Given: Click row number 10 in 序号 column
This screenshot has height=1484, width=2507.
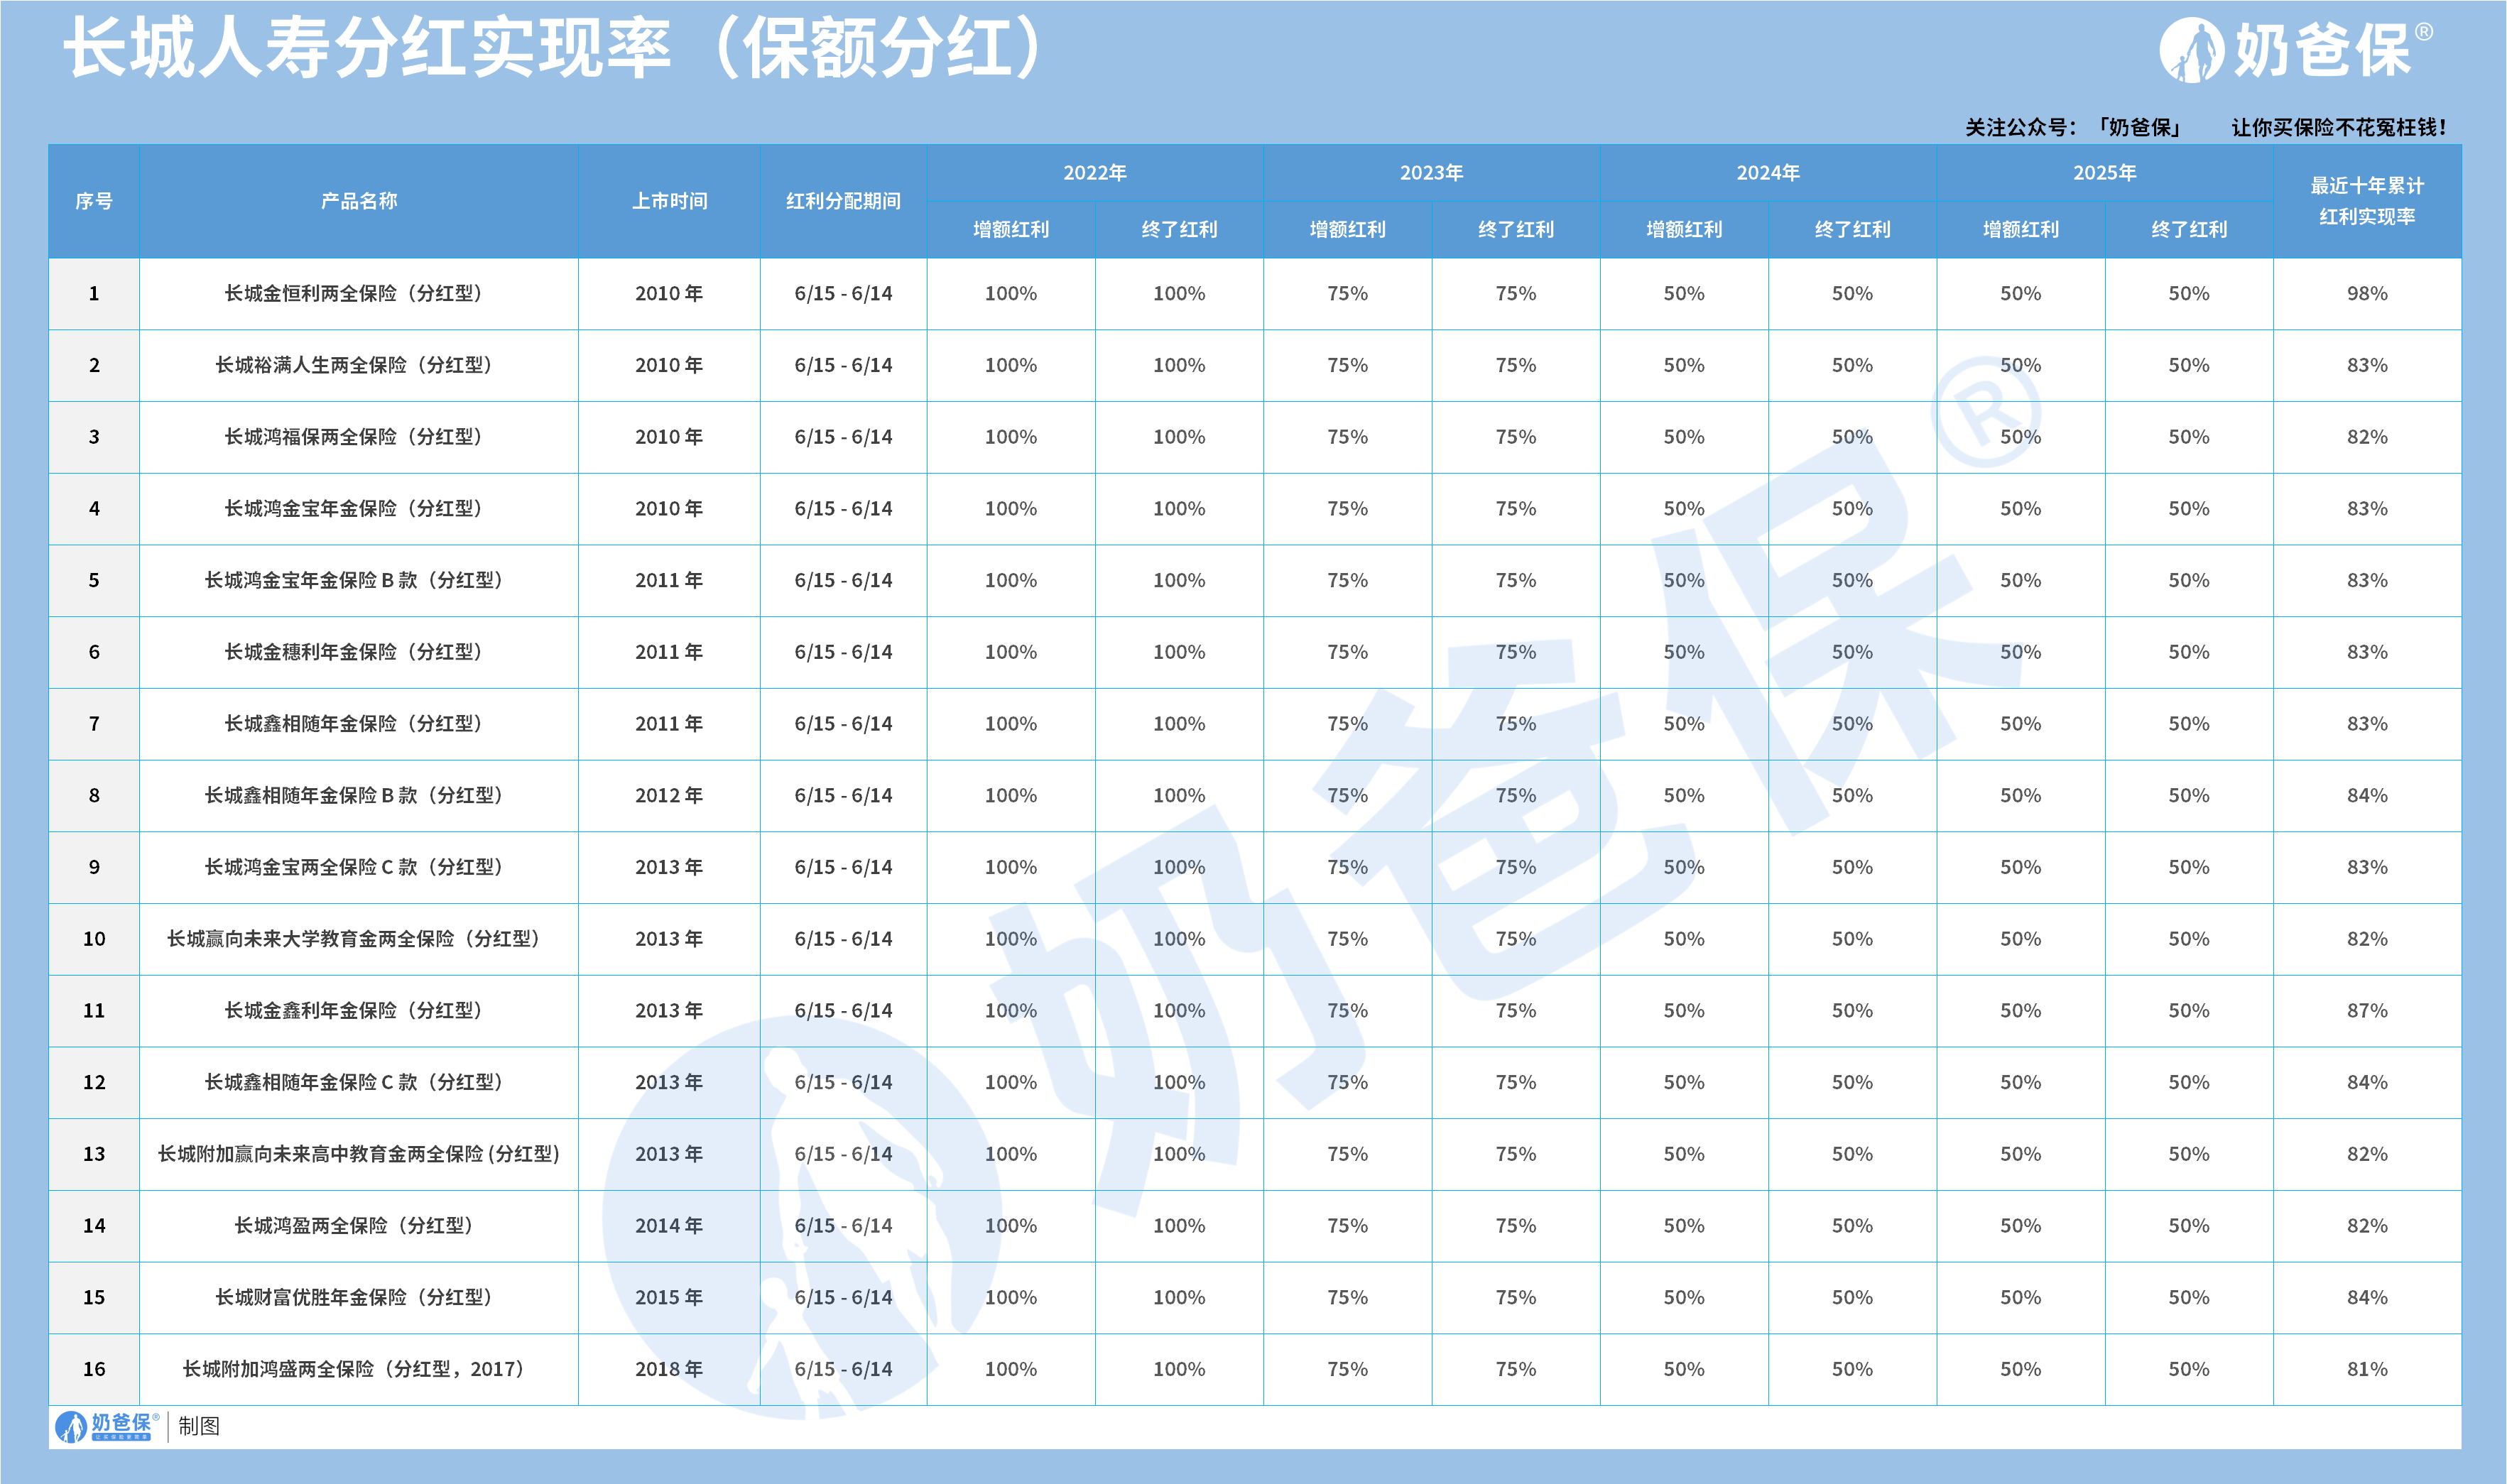Looking at the screenshot, I should (94, 938).
